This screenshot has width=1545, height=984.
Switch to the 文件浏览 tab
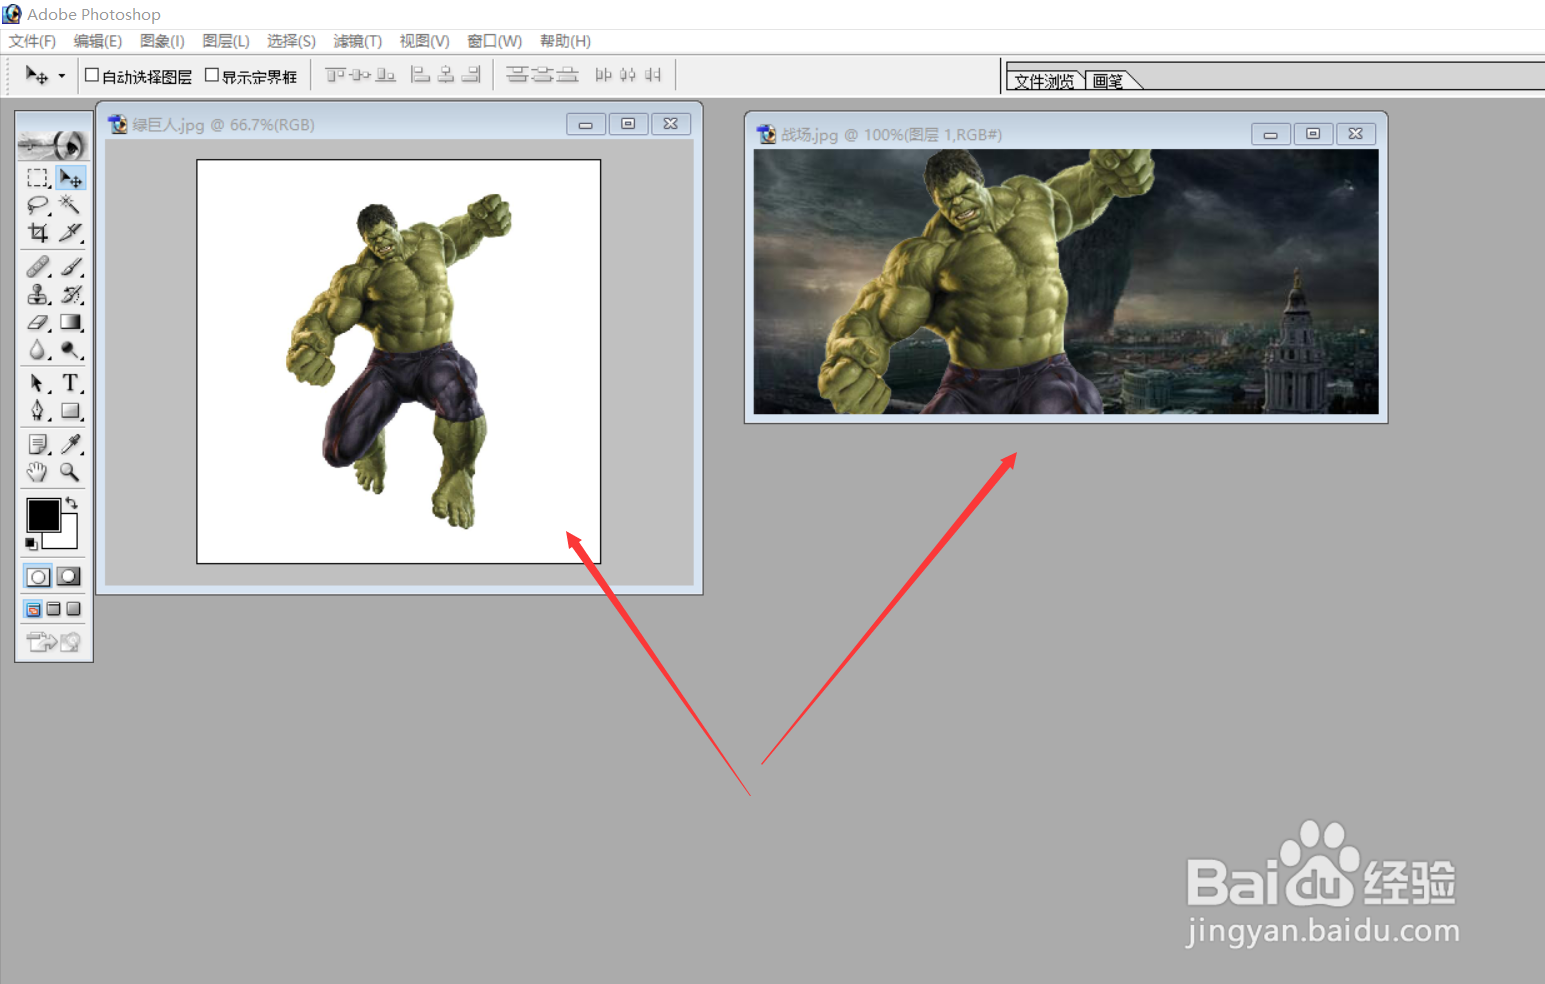point(1044,81)
